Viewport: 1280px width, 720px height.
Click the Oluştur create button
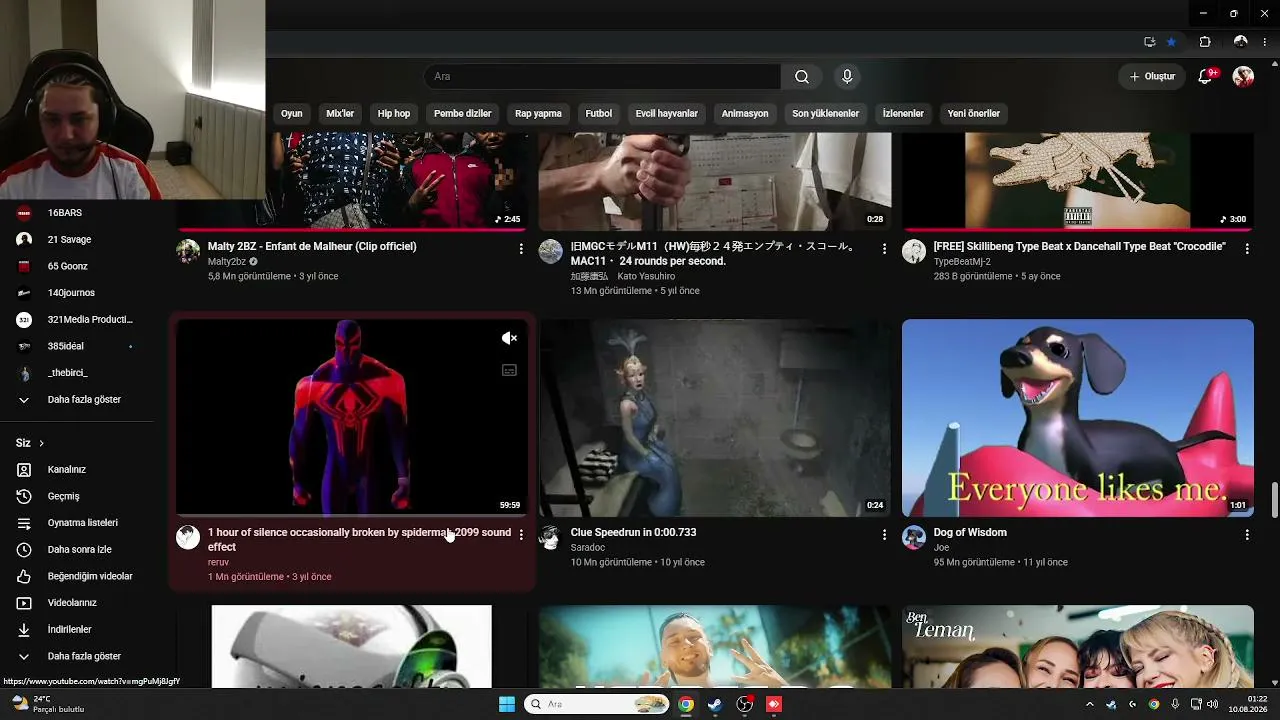1152,77
